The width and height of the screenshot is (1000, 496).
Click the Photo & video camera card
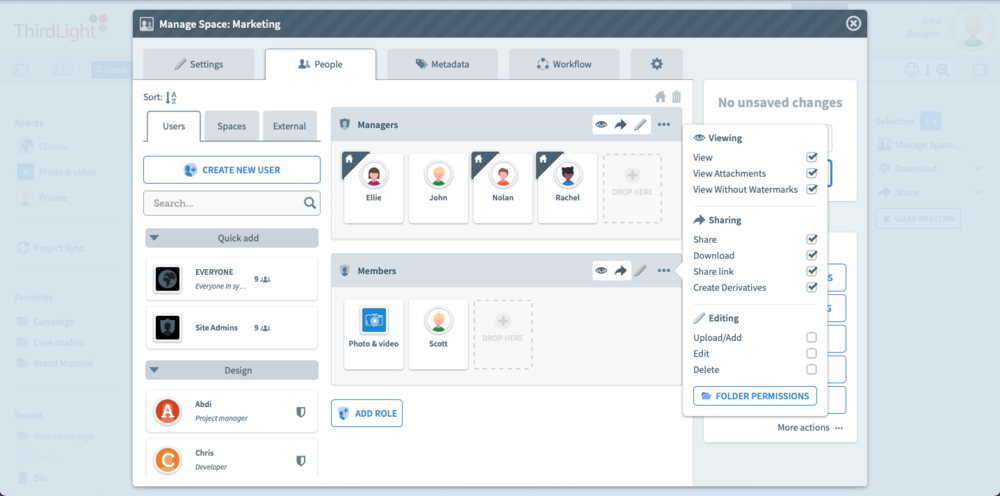tap(374, 334)
